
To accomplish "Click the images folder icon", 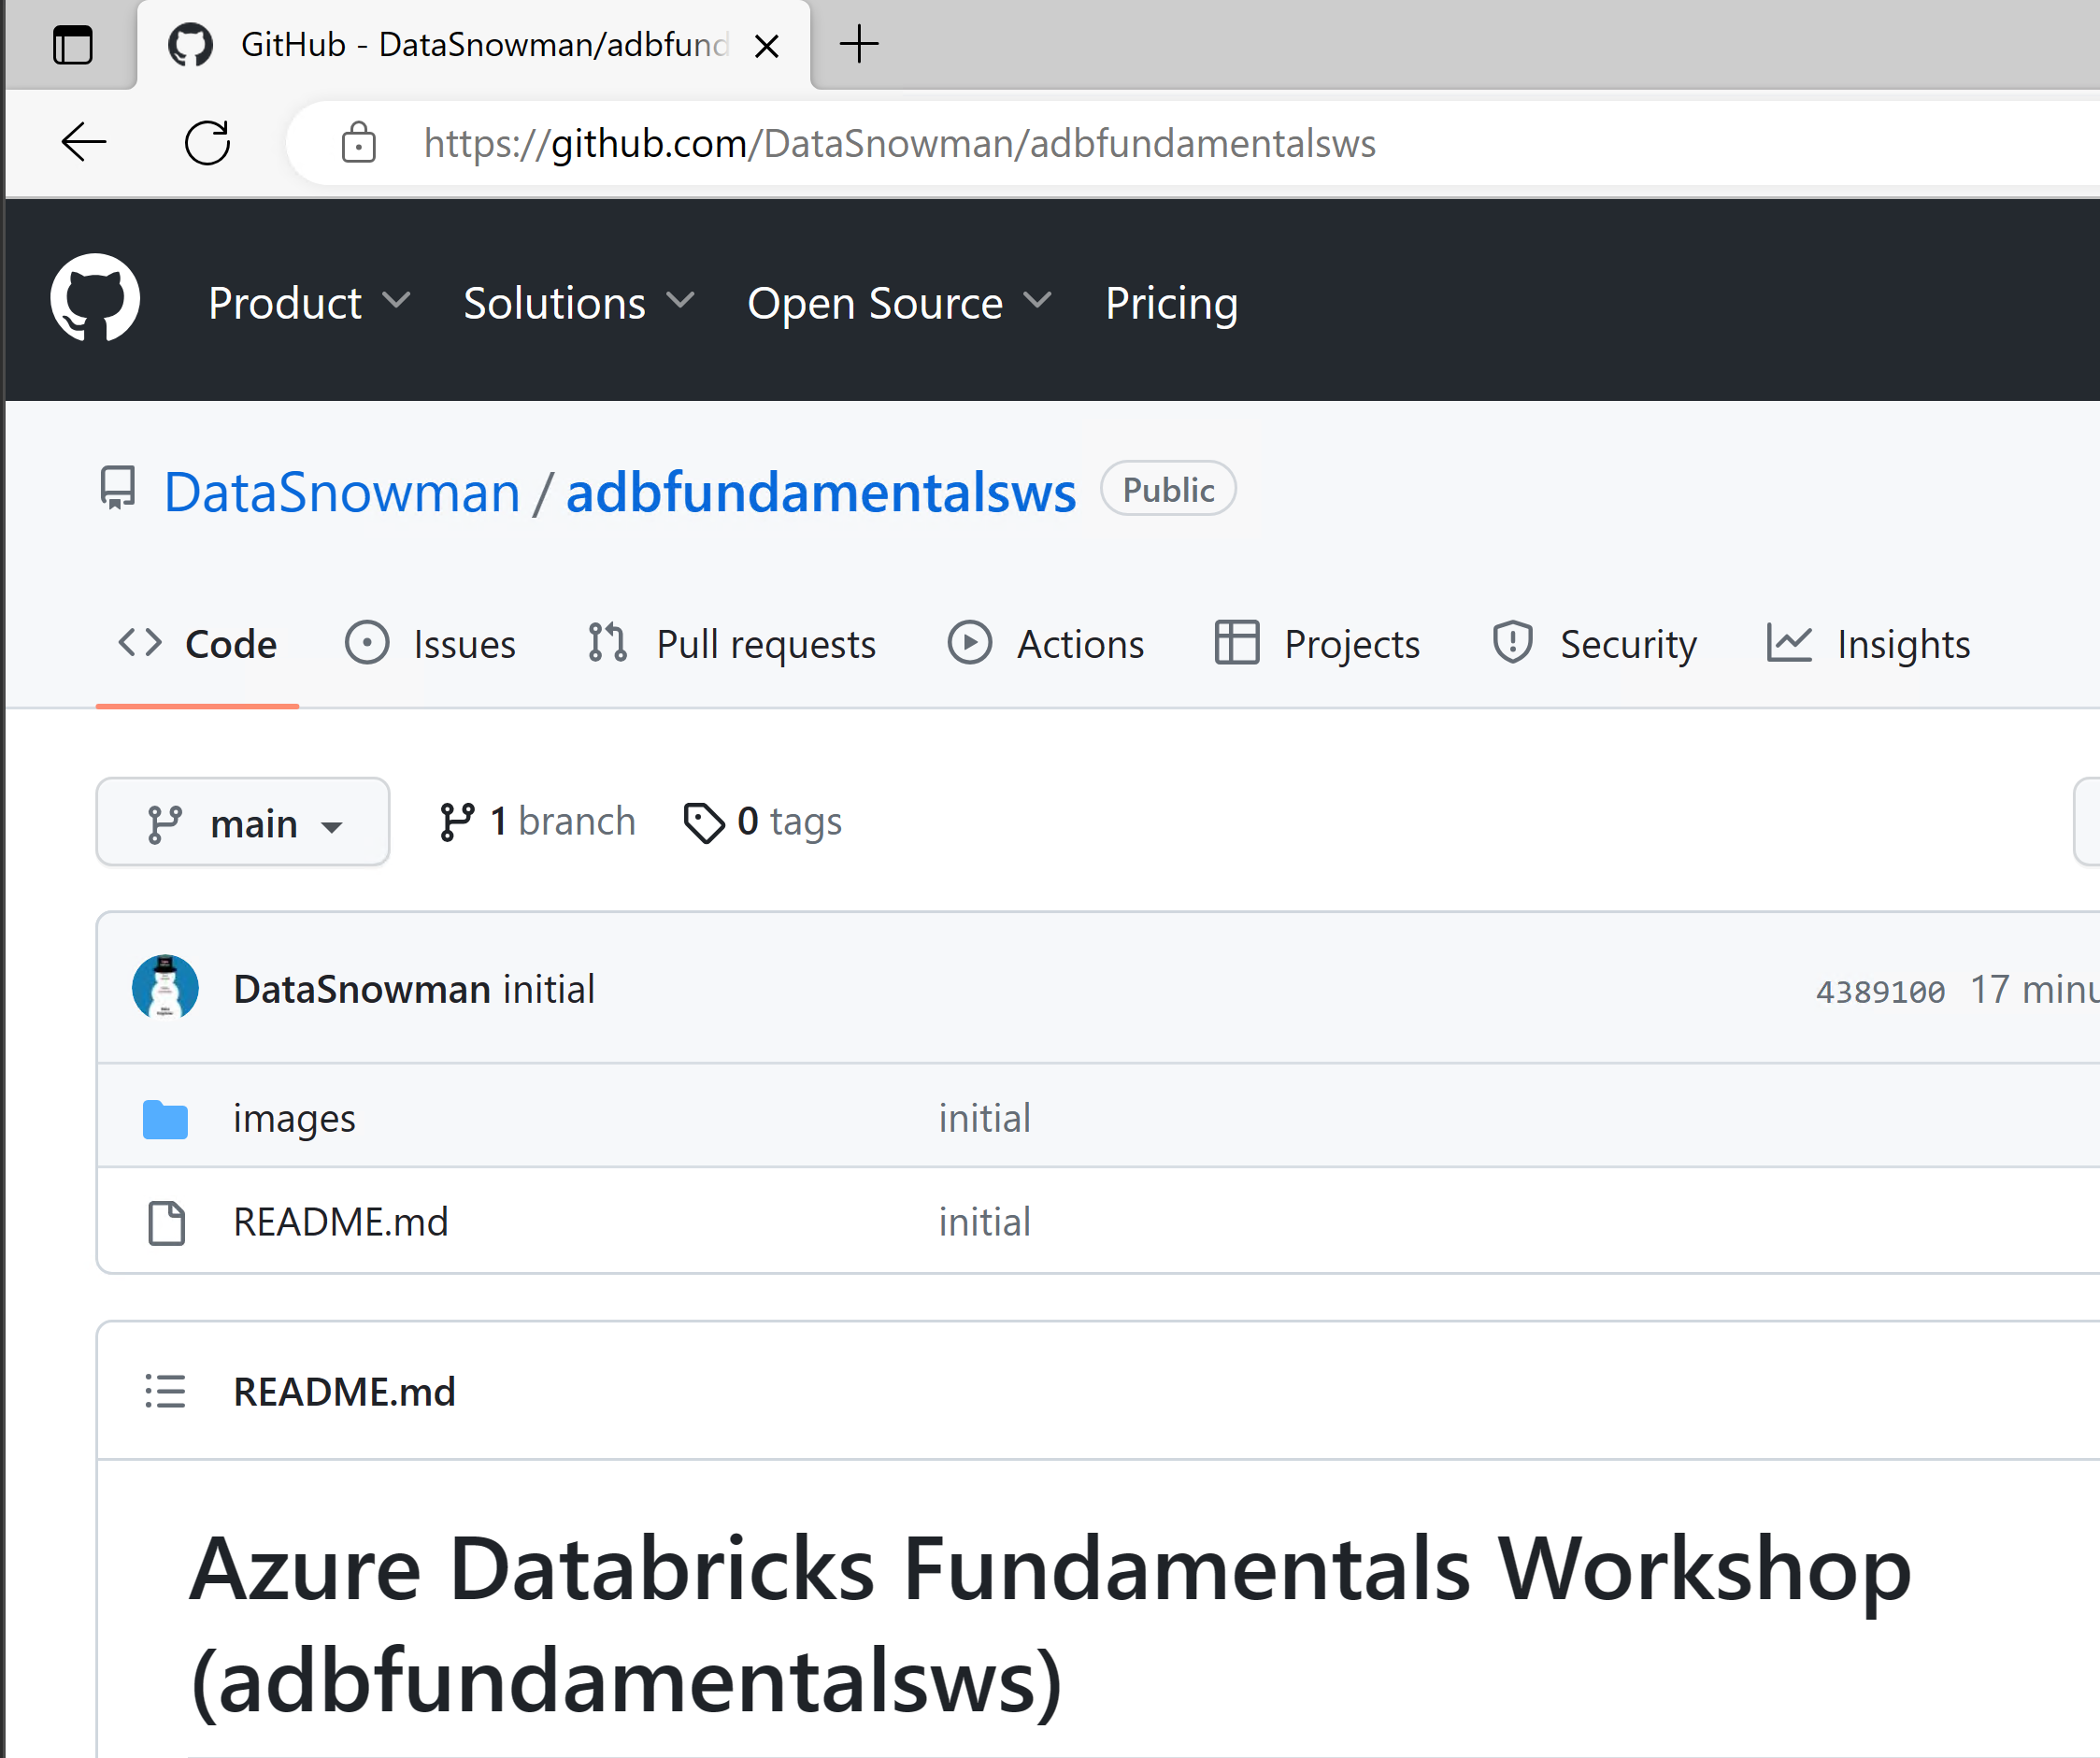I will pos(165,1119).
